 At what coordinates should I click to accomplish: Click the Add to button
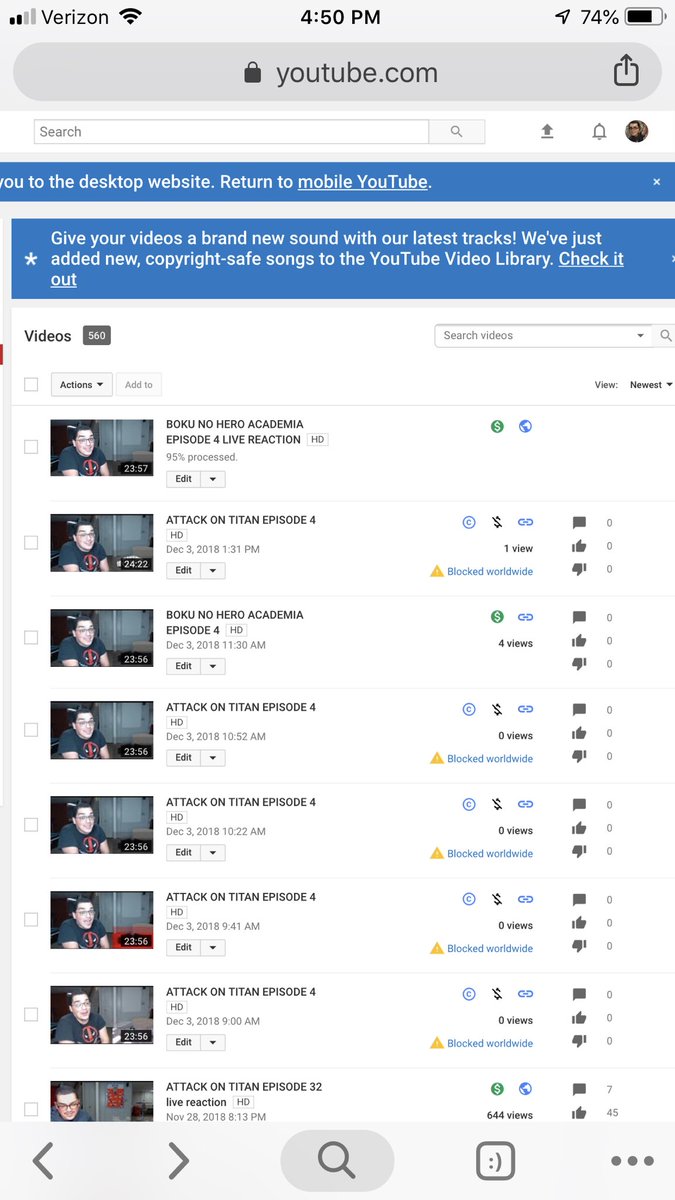139,385
